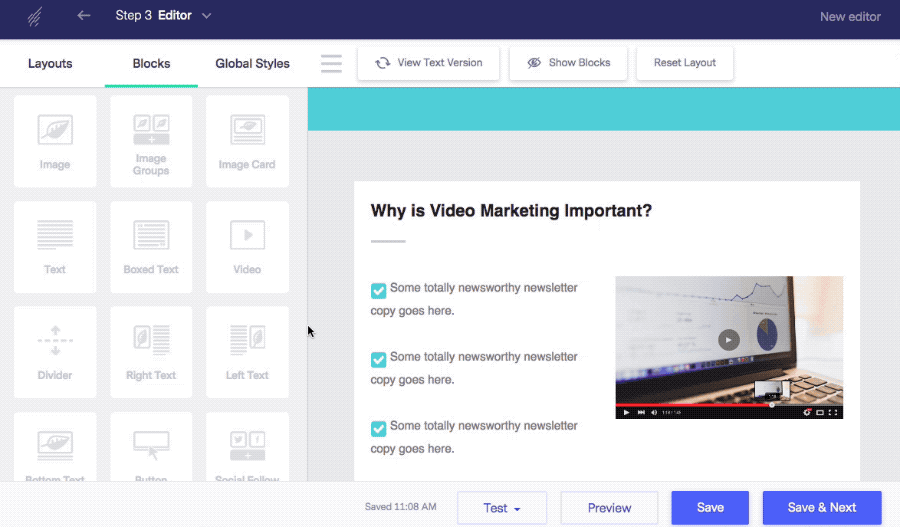Select the Image Card block
Screen dimensions: 900x527
pos(247,141)
